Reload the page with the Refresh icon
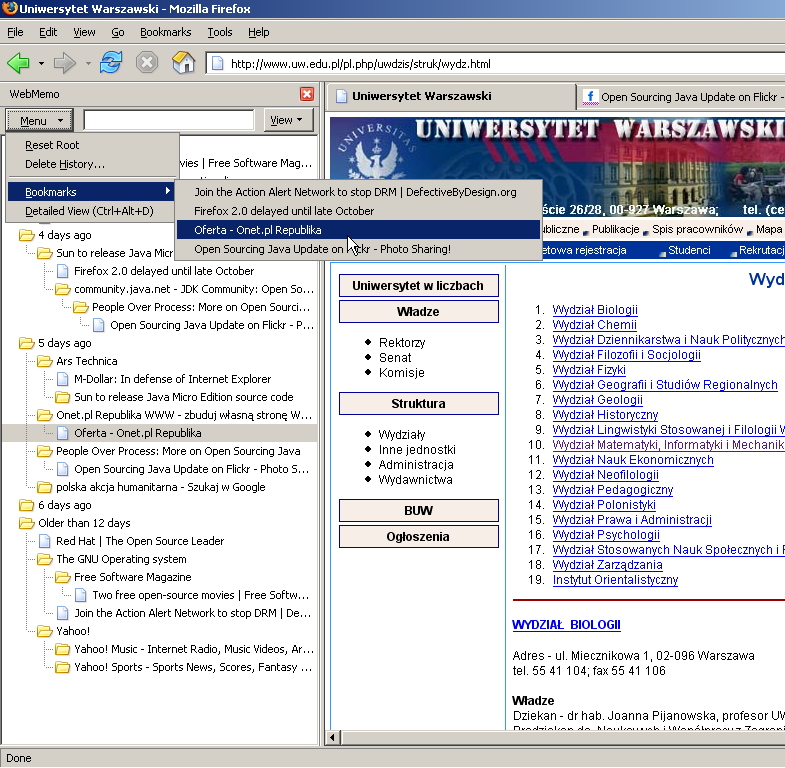The height and width of the screenshot is (768, 785). point(111,63)
